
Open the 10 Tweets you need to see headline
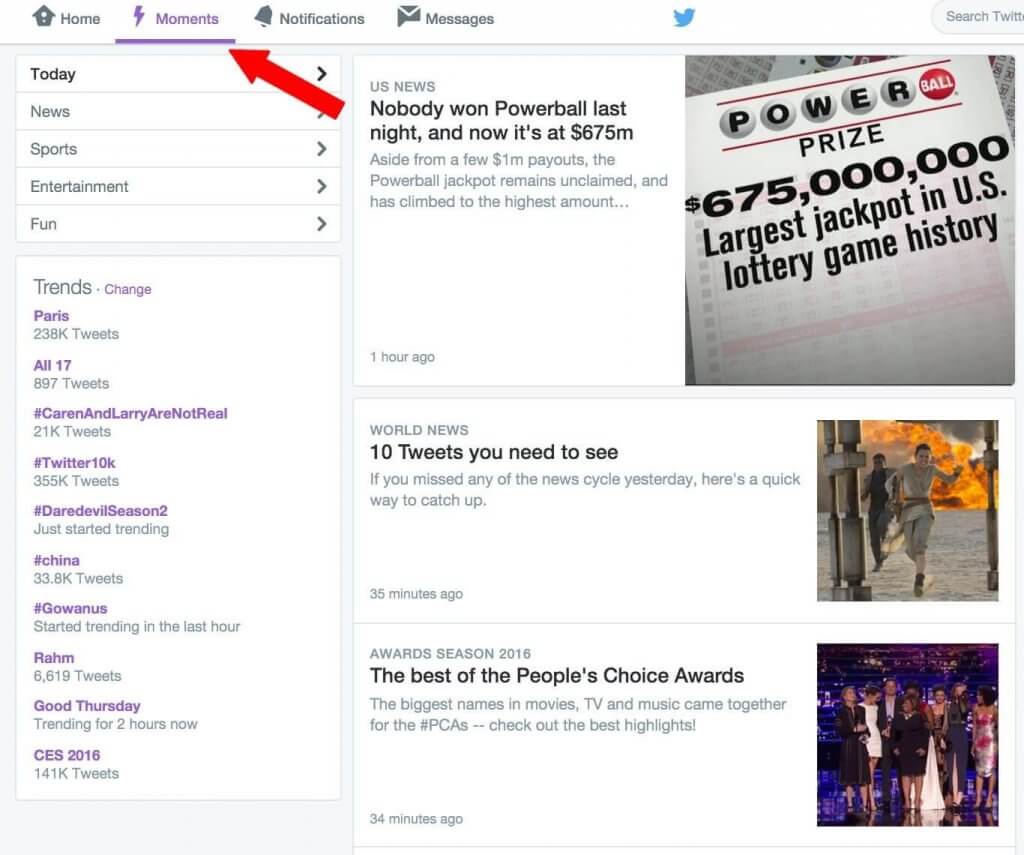pos(494,452)
